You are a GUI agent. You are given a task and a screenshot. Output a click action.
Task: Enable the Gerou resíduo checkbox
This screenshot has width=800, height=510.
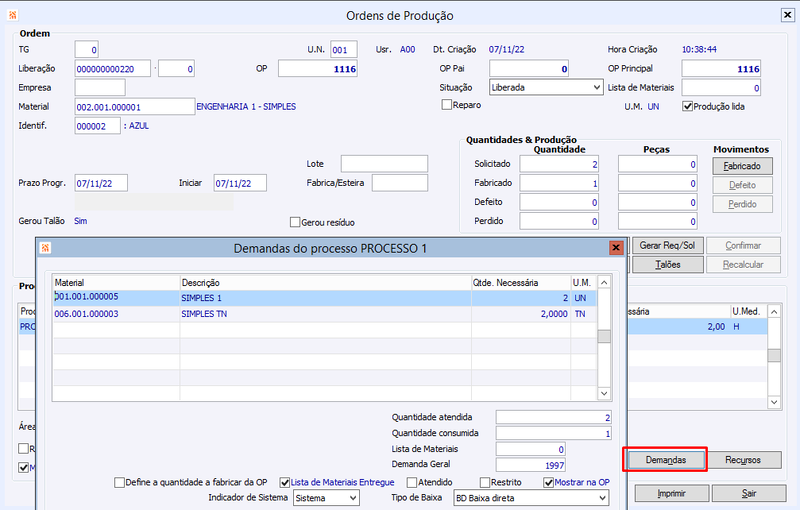(295, 222)
